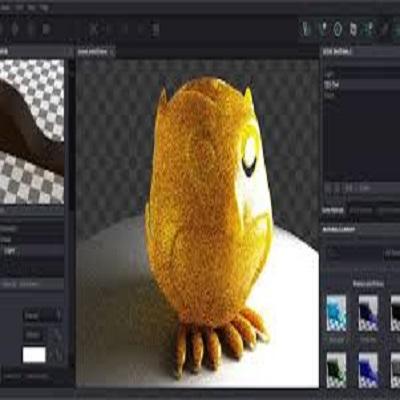Open the dropdown showing Light in left panel

point(32,251)
